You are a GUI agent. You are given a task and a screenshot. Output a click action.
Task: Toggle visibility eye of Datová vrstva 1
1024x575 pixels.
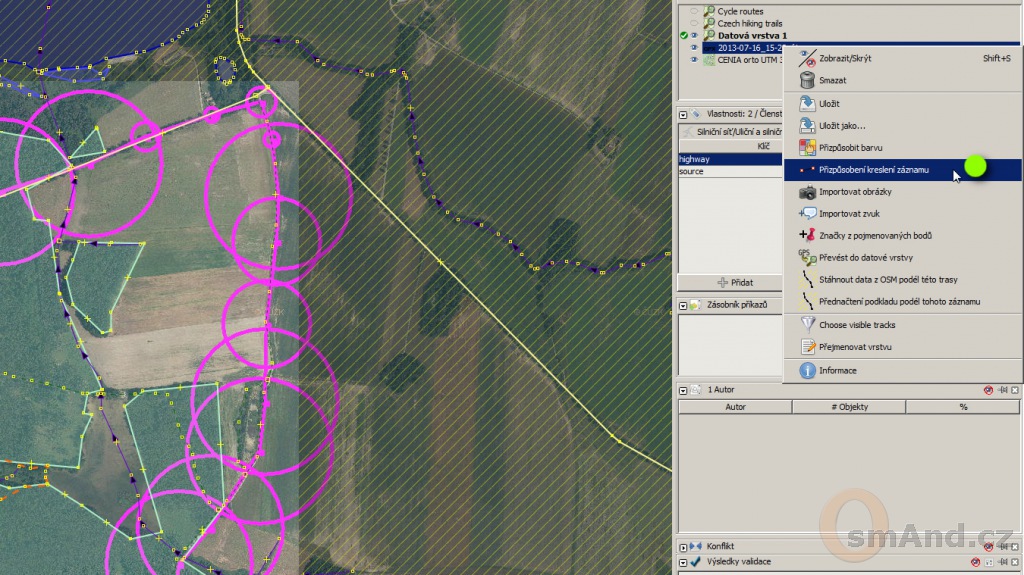tap(694, 35)
